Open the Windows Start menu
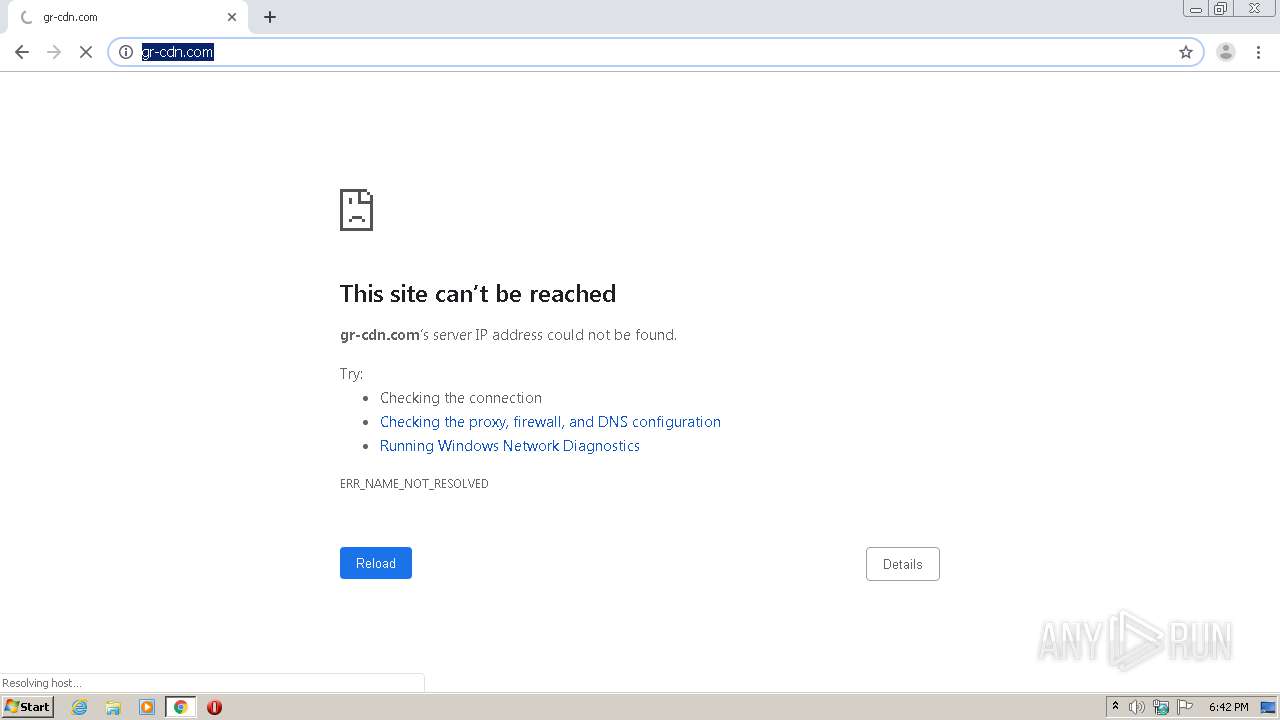Image resolution: width=1280 pixels, height=720 pixels. click(28, 707)
